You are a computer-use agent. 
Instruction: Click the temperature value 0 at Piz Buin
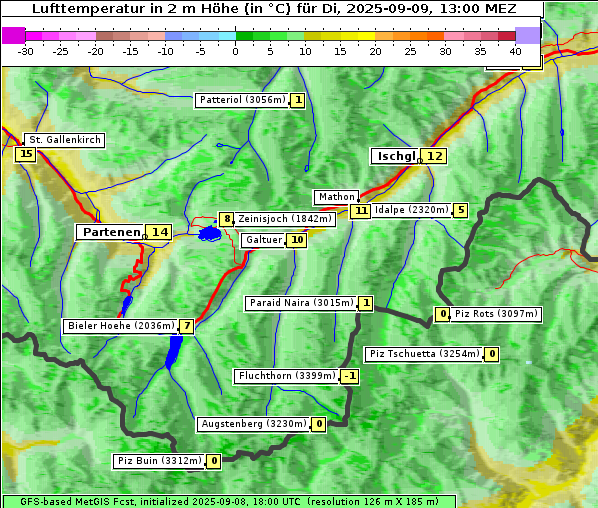pos(214,461)
